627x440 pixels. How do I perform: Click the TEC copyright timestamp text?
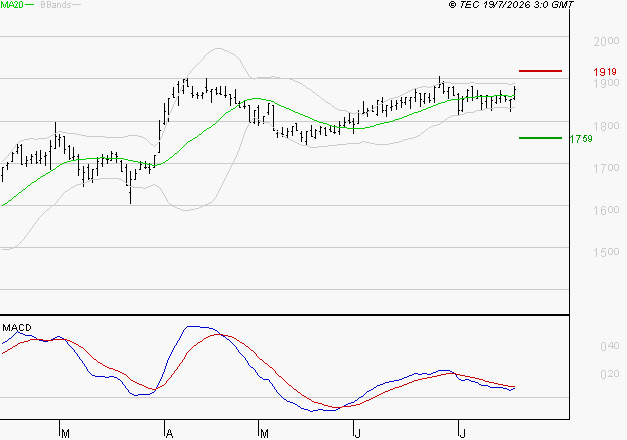tap(511, 5)
